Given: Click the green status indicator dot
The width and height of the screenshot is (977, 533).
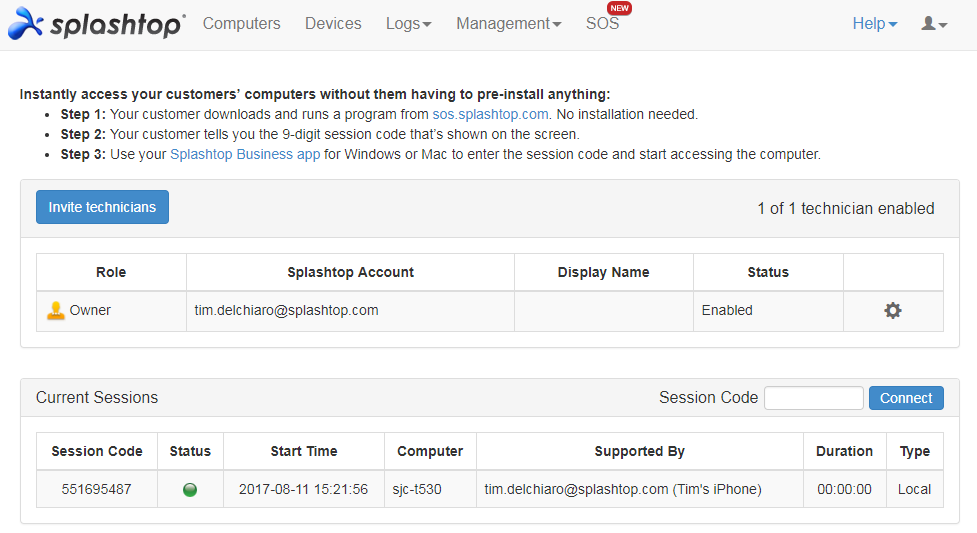Looking at the screenshot, I should (190, 490).
